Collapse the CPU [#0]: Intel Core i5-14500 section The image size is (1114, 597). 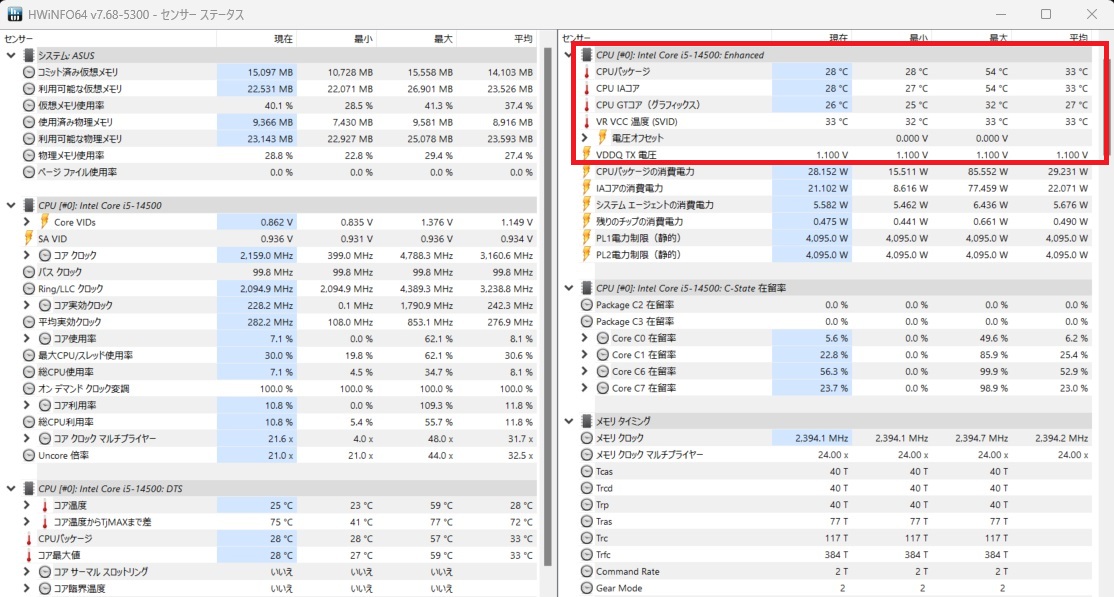click(11, 205)
